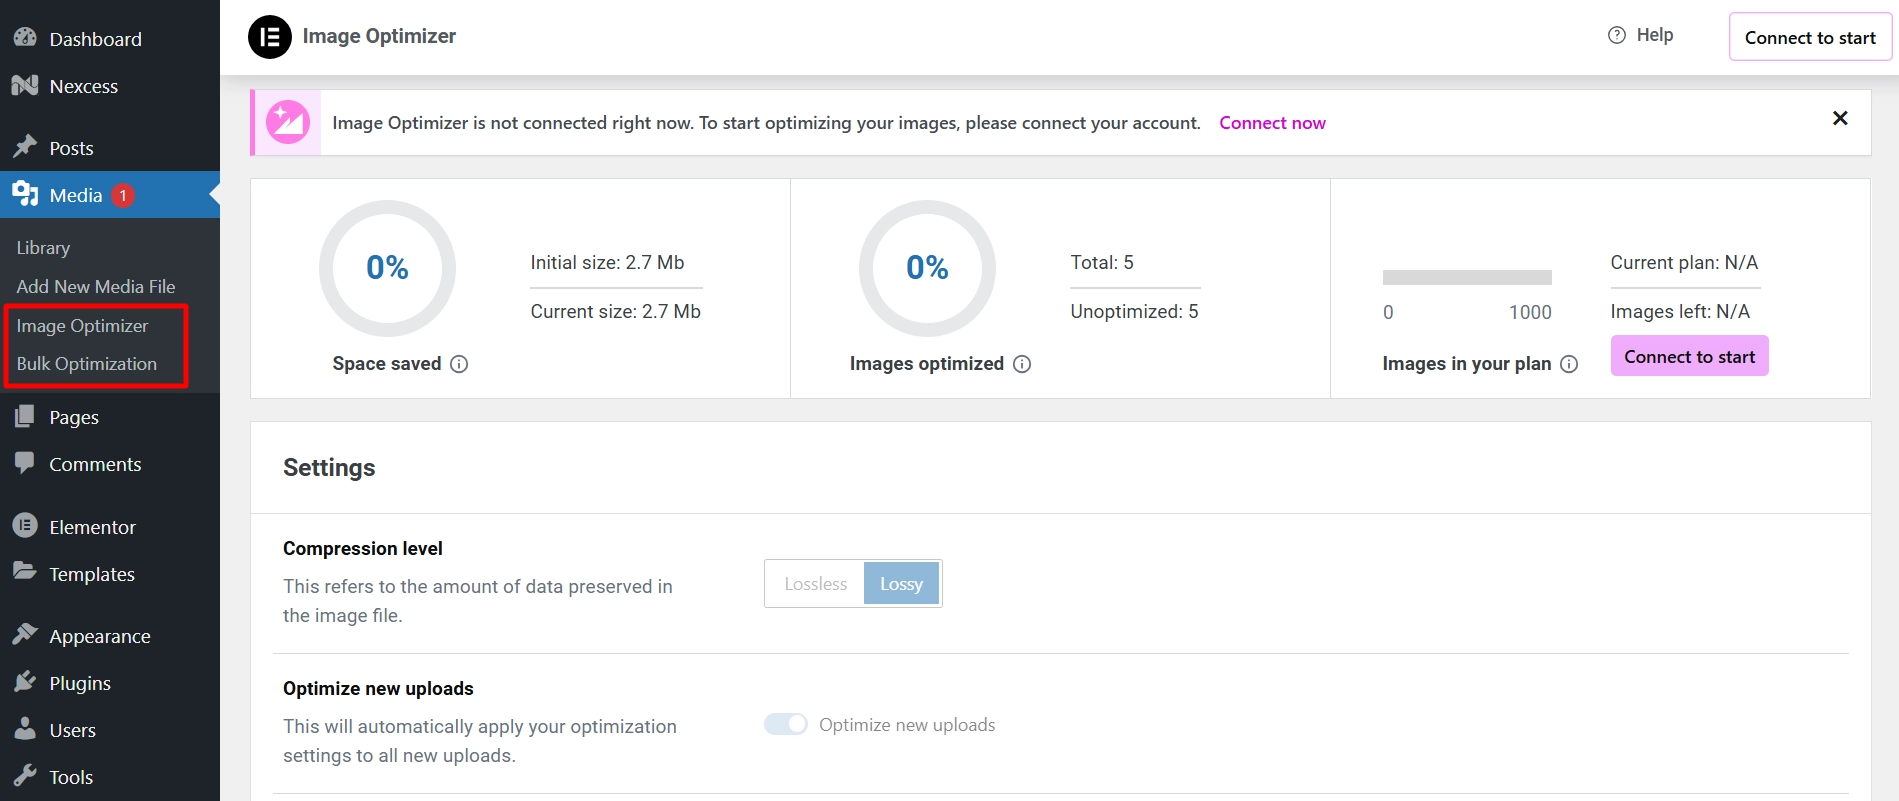Image resolution: width=1899 pixels, height=801 pixels.
Task: Dismiss the not connected notice
Action: (1840, 118)
